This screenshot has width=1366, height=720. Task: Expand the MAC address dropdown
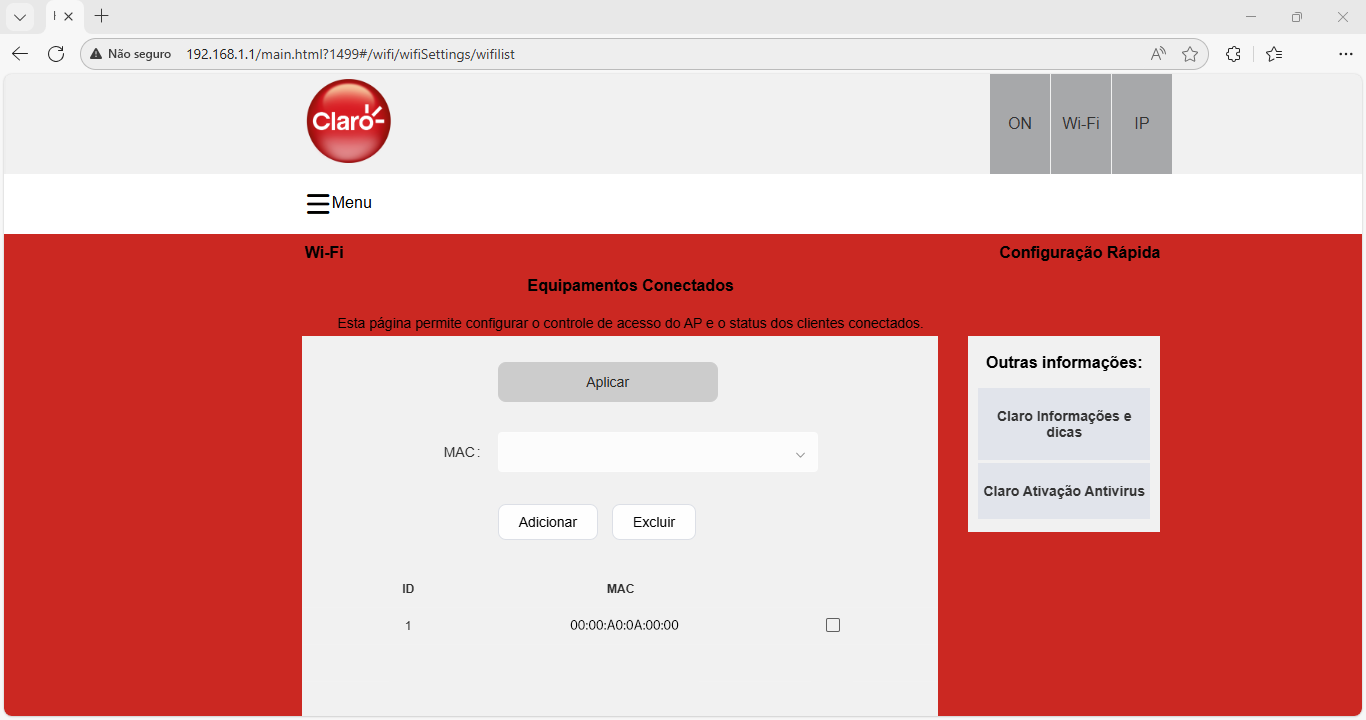click(799, 453)
